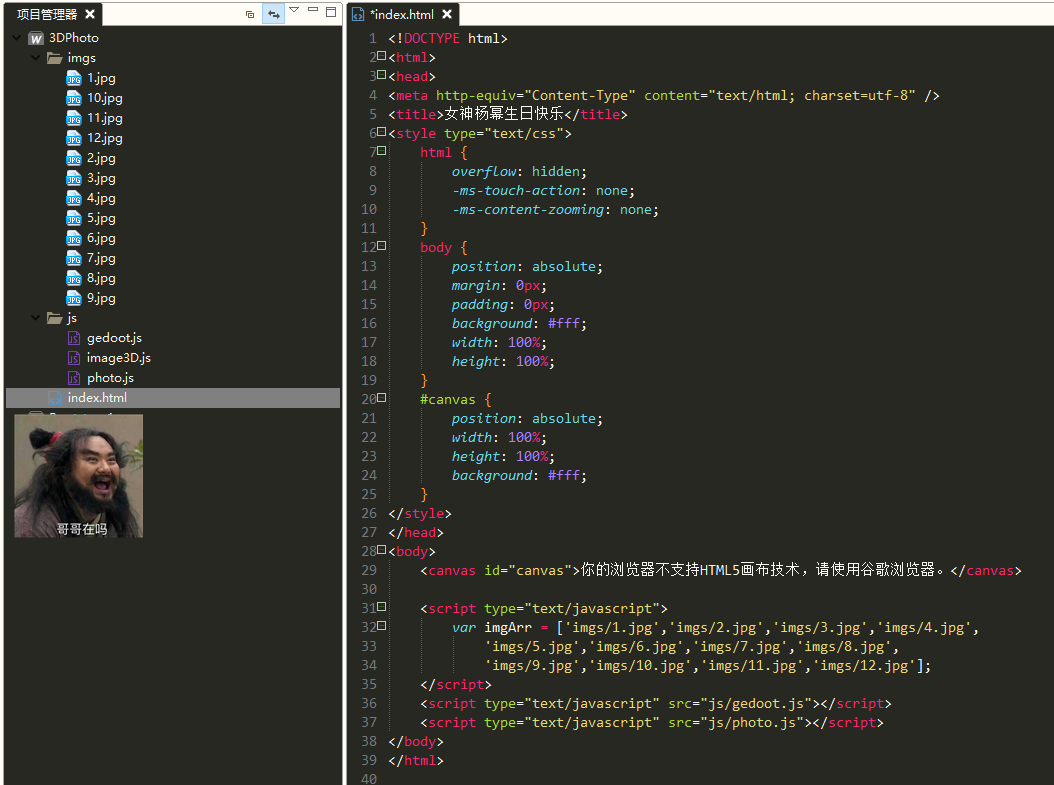Close the project manager tab
1054x785 pixels.
tap(90, 14)
